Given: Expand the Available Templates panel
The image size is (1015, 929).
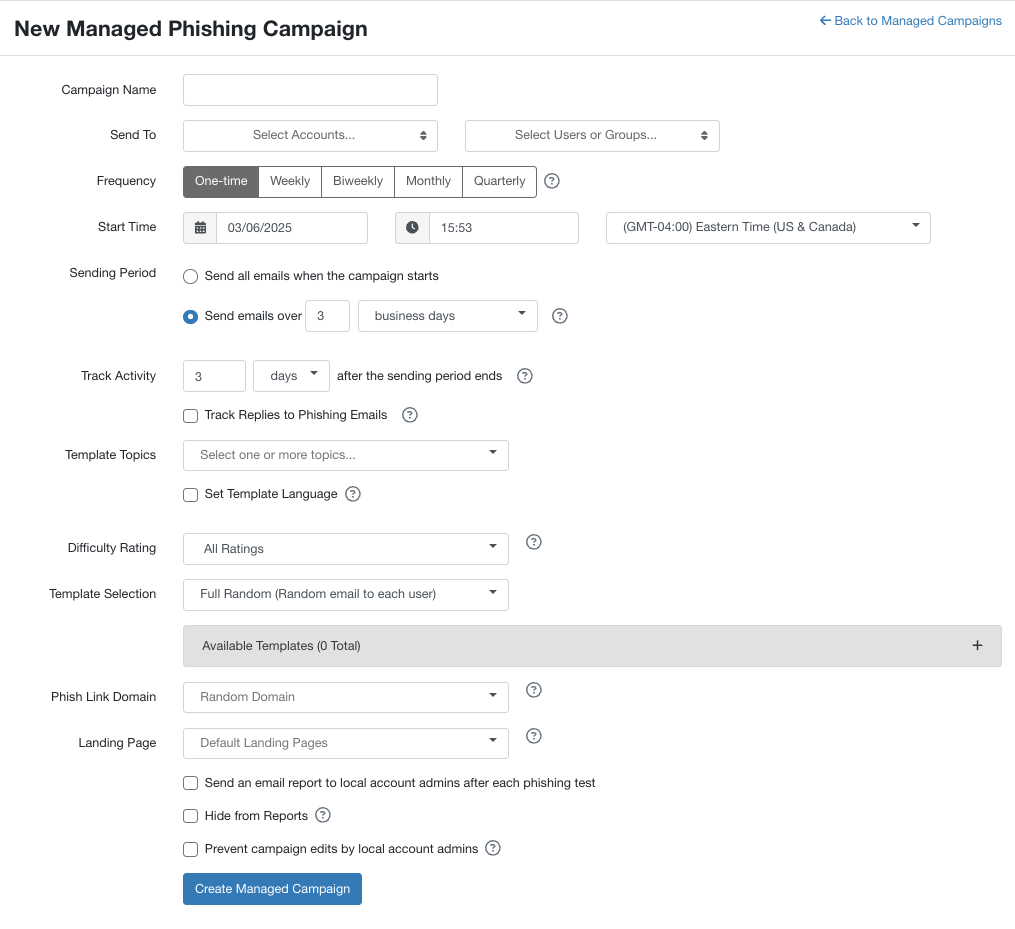Looking at the screenshot, I should tap(977, 645).
